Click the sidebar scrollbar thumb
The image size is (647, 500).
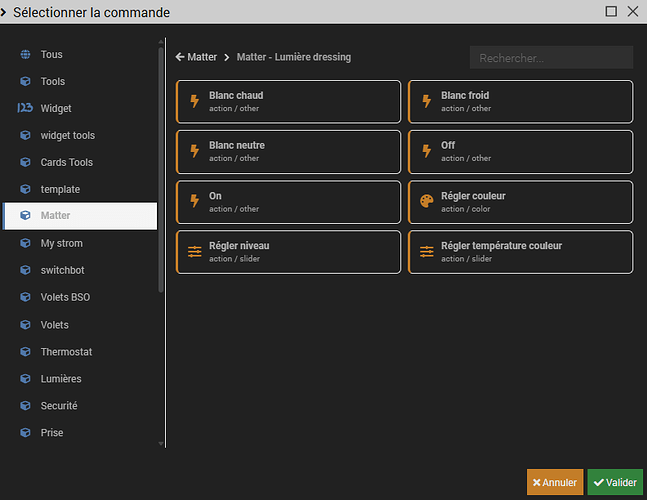(x=161, y=170)
